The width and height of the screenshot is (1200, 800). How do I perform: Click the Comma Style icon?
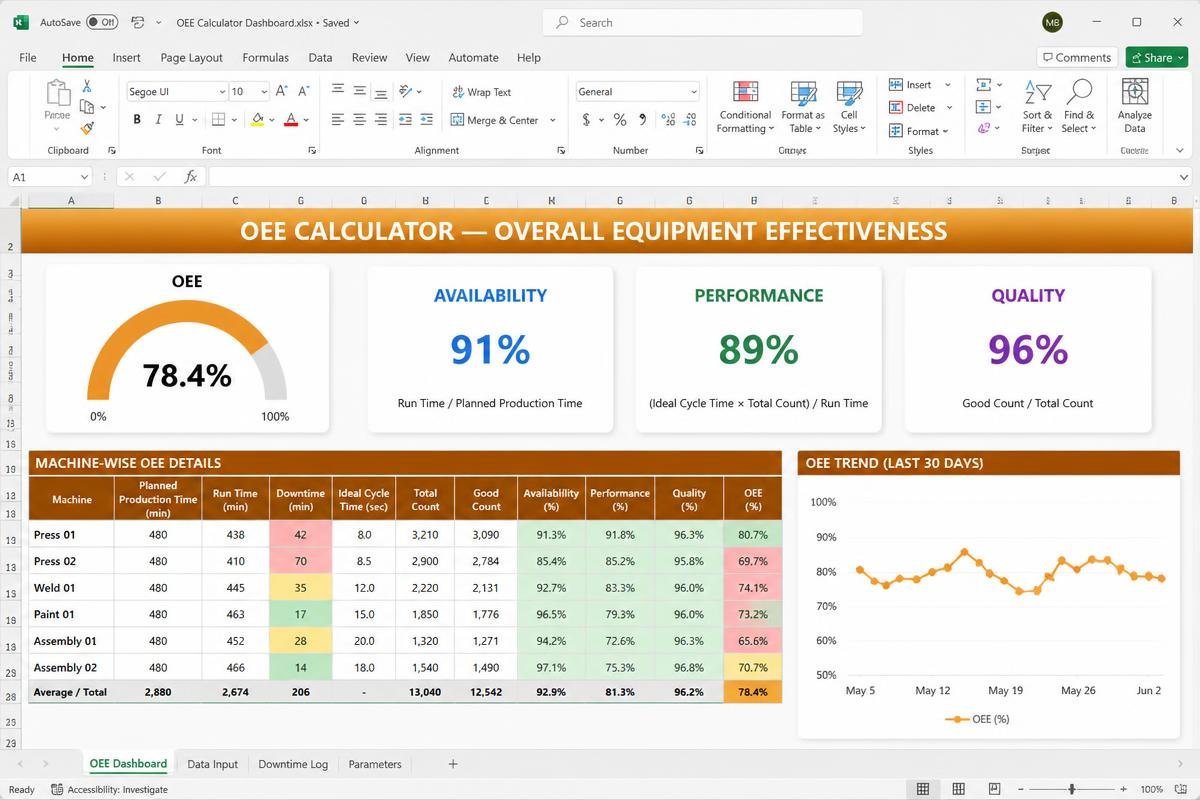point(642,120)
